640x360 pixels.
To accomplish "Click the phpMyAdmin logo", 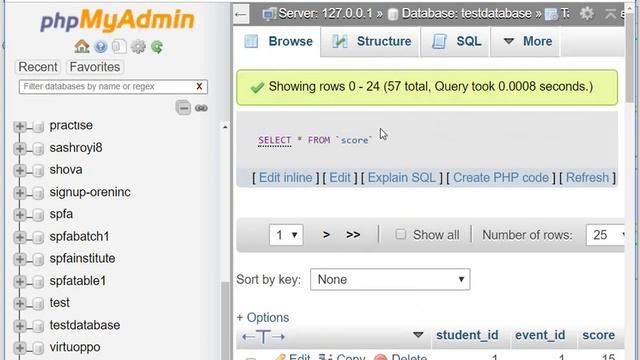I will [117, 20].
